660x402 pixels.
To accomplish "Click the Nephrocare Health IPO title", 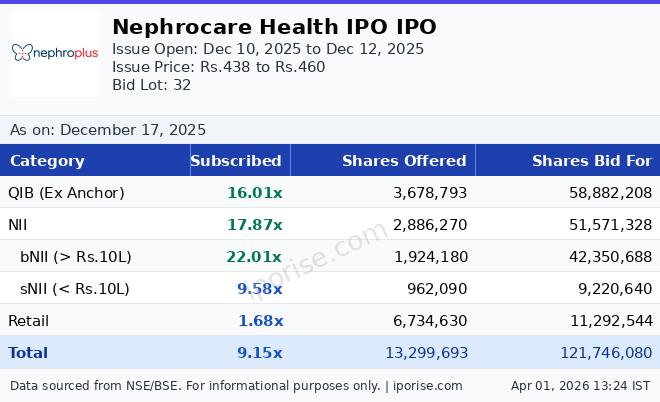I will (x=274, y=27).
